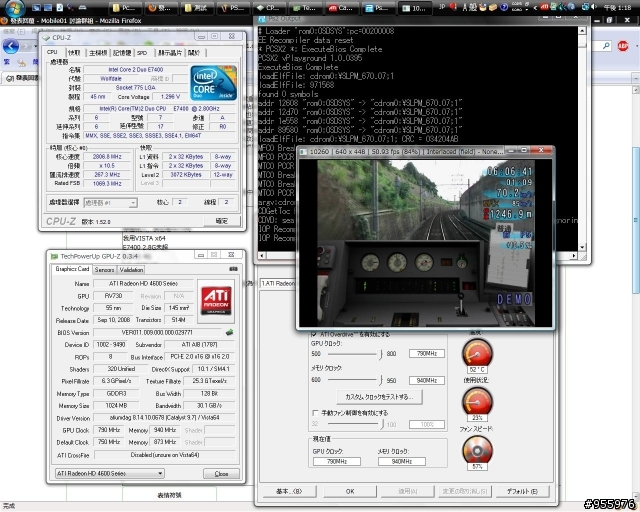Switch to the SPD tab in CPU-Z
This screenshot has width=640, height=512.
[x=141, y=52]
